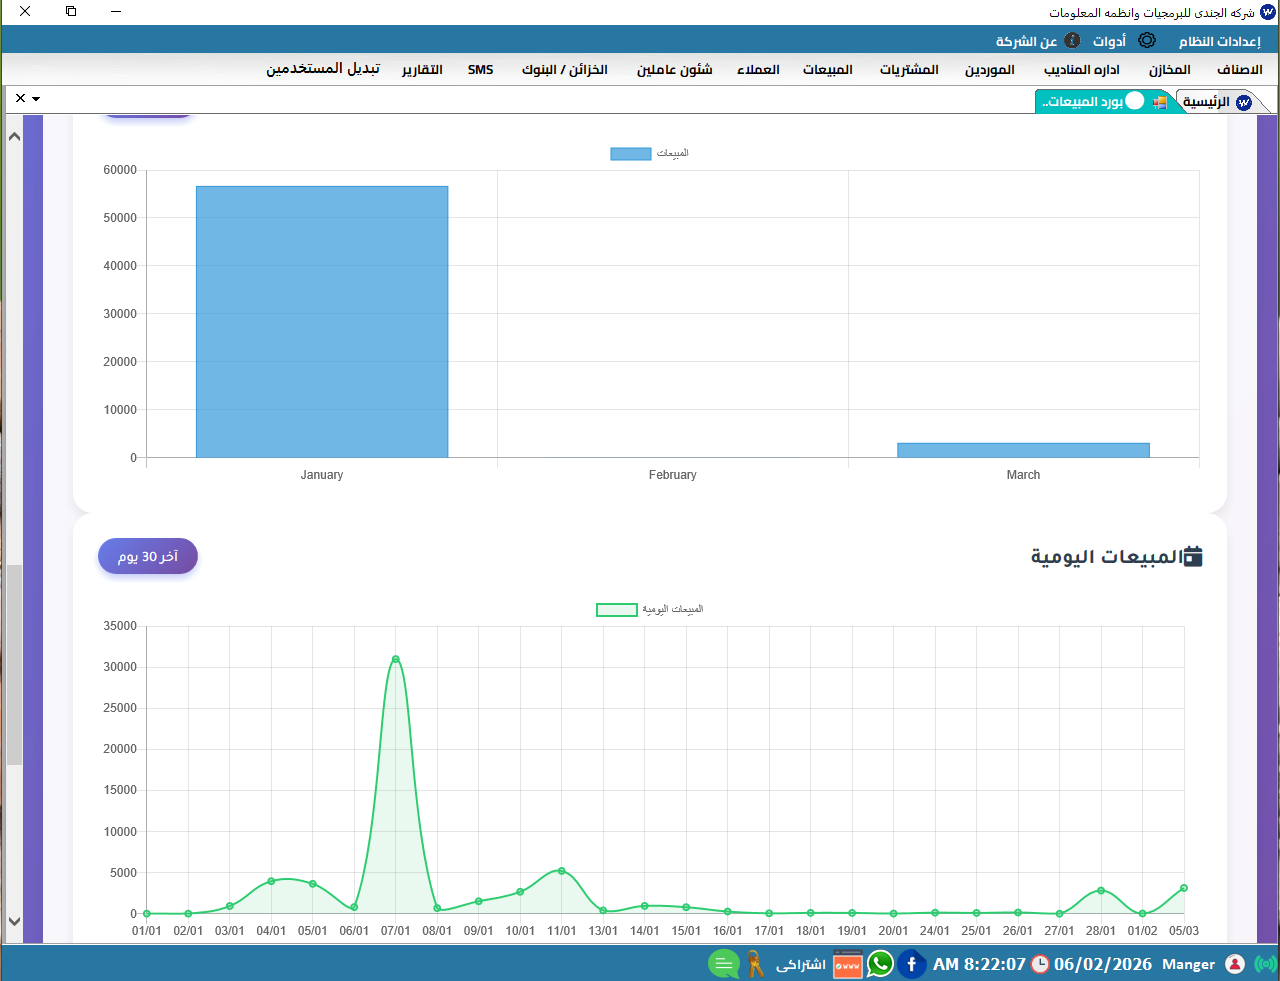Click the info icon beside عن الشركة
This screenshot has width=1280, height=981.
(1072, 41)
